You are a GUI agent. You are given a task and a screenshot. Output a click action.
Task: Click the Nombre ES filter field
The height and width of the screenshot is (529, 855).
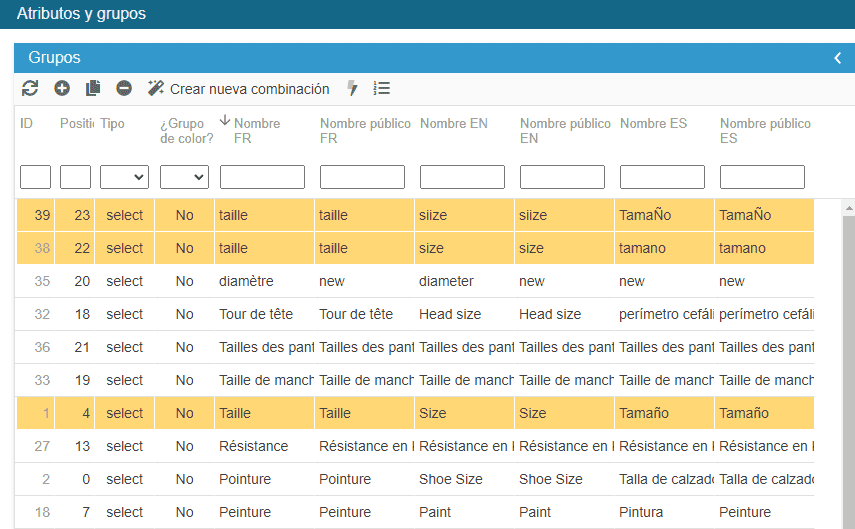tap(662, 177)
